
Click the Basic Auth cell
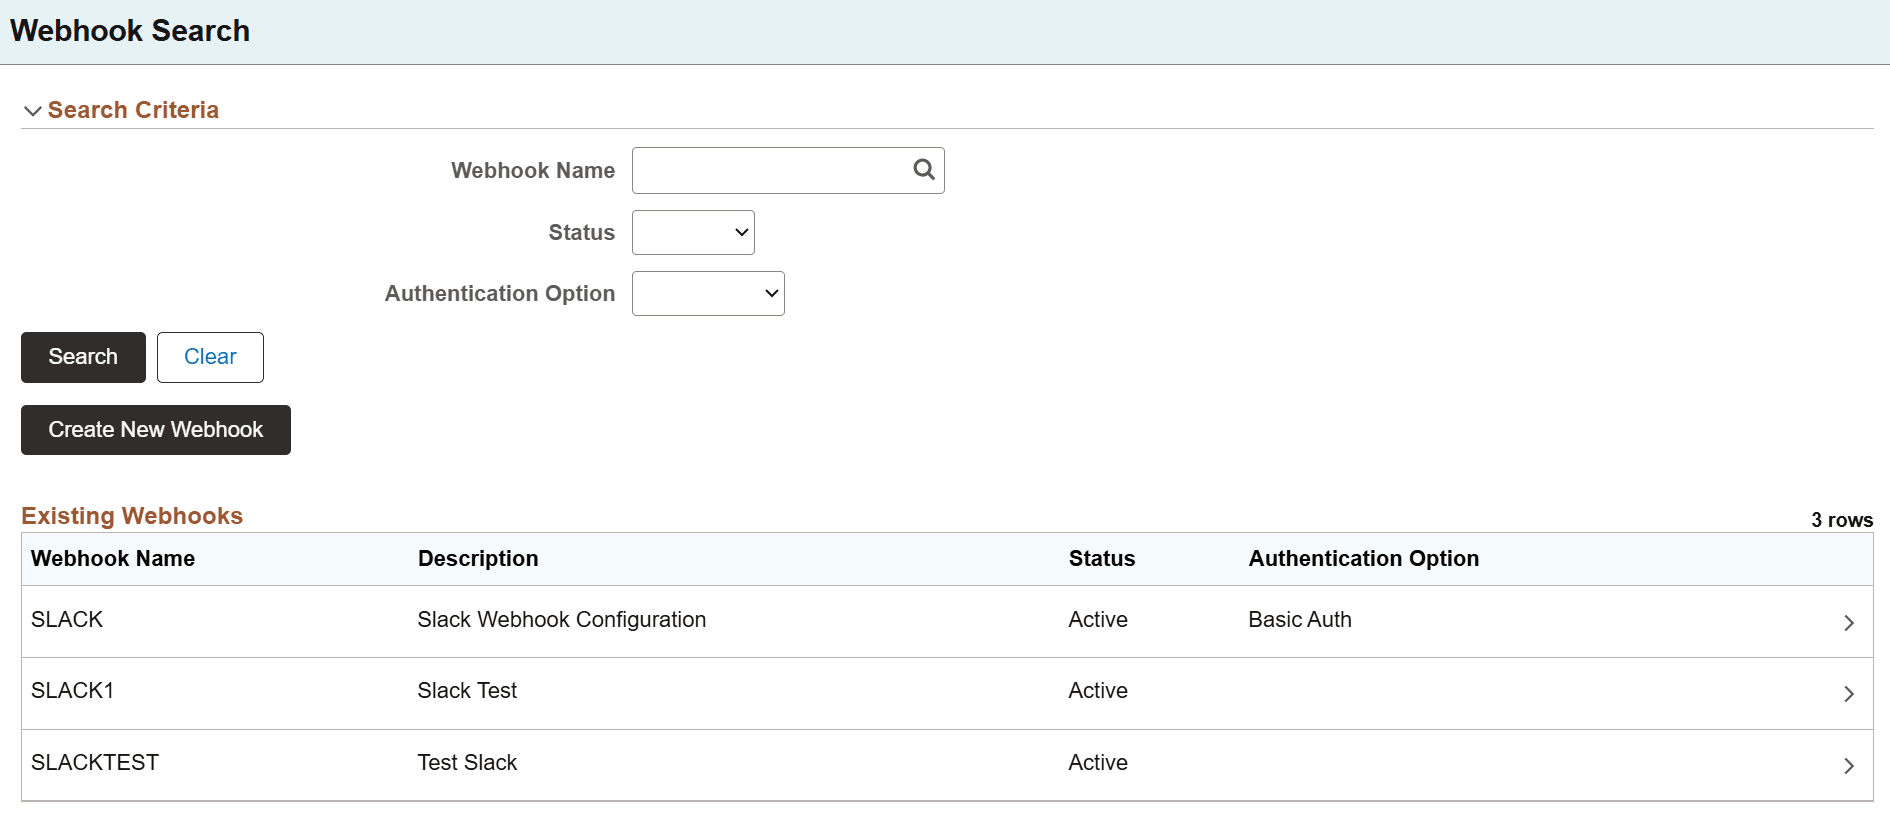coord(1300,619)
